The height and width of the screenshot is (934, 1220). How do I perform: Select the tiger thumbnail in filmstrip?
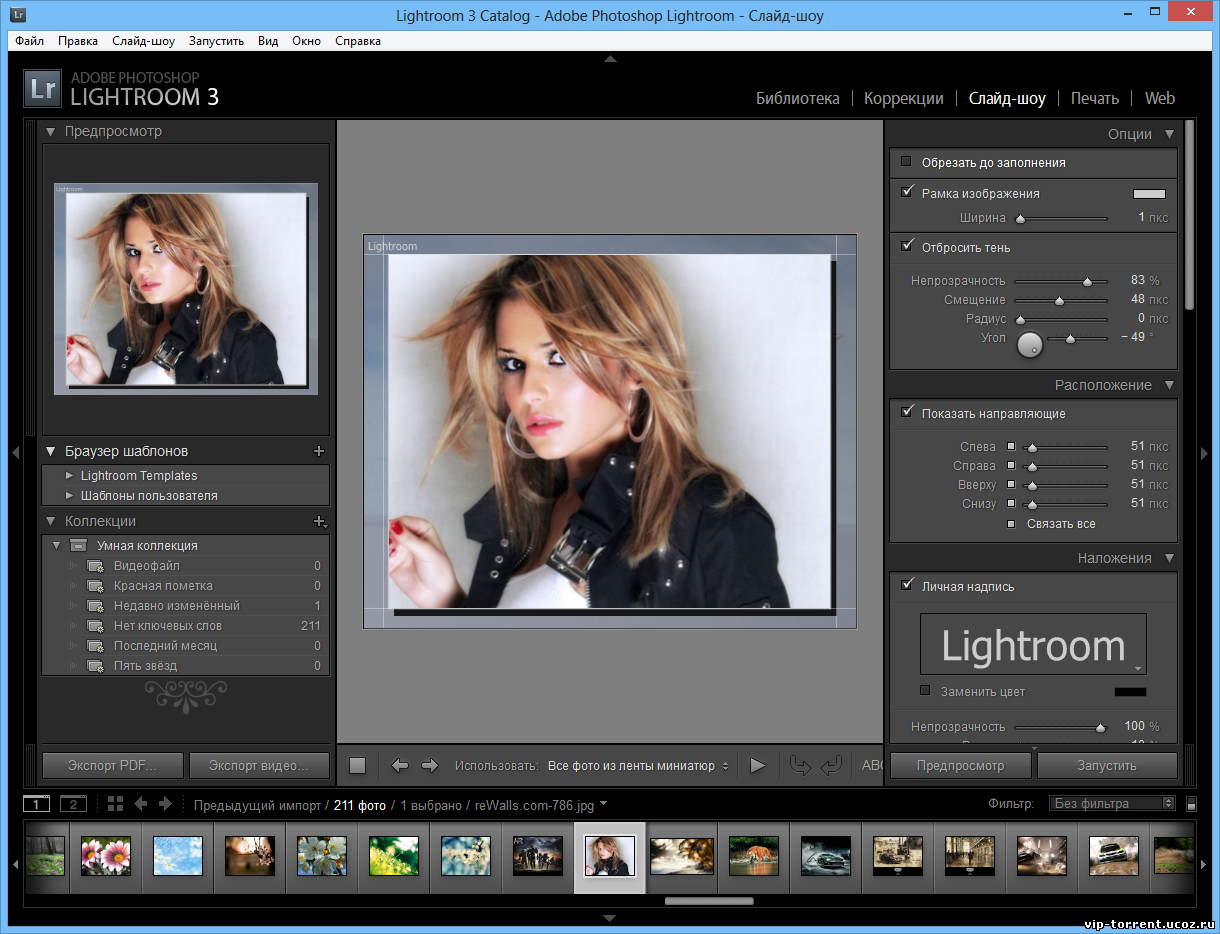(754, 857)
